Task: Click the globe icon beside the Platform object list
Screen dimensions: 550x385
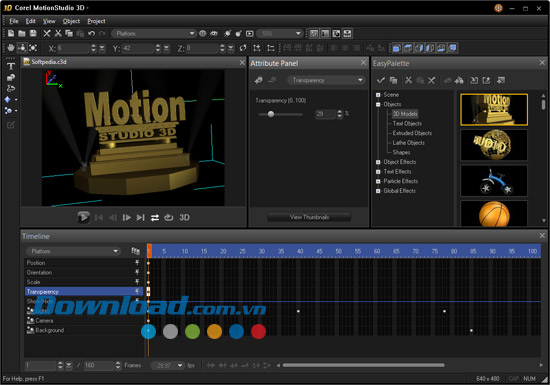Action: [x=203, y=34]
